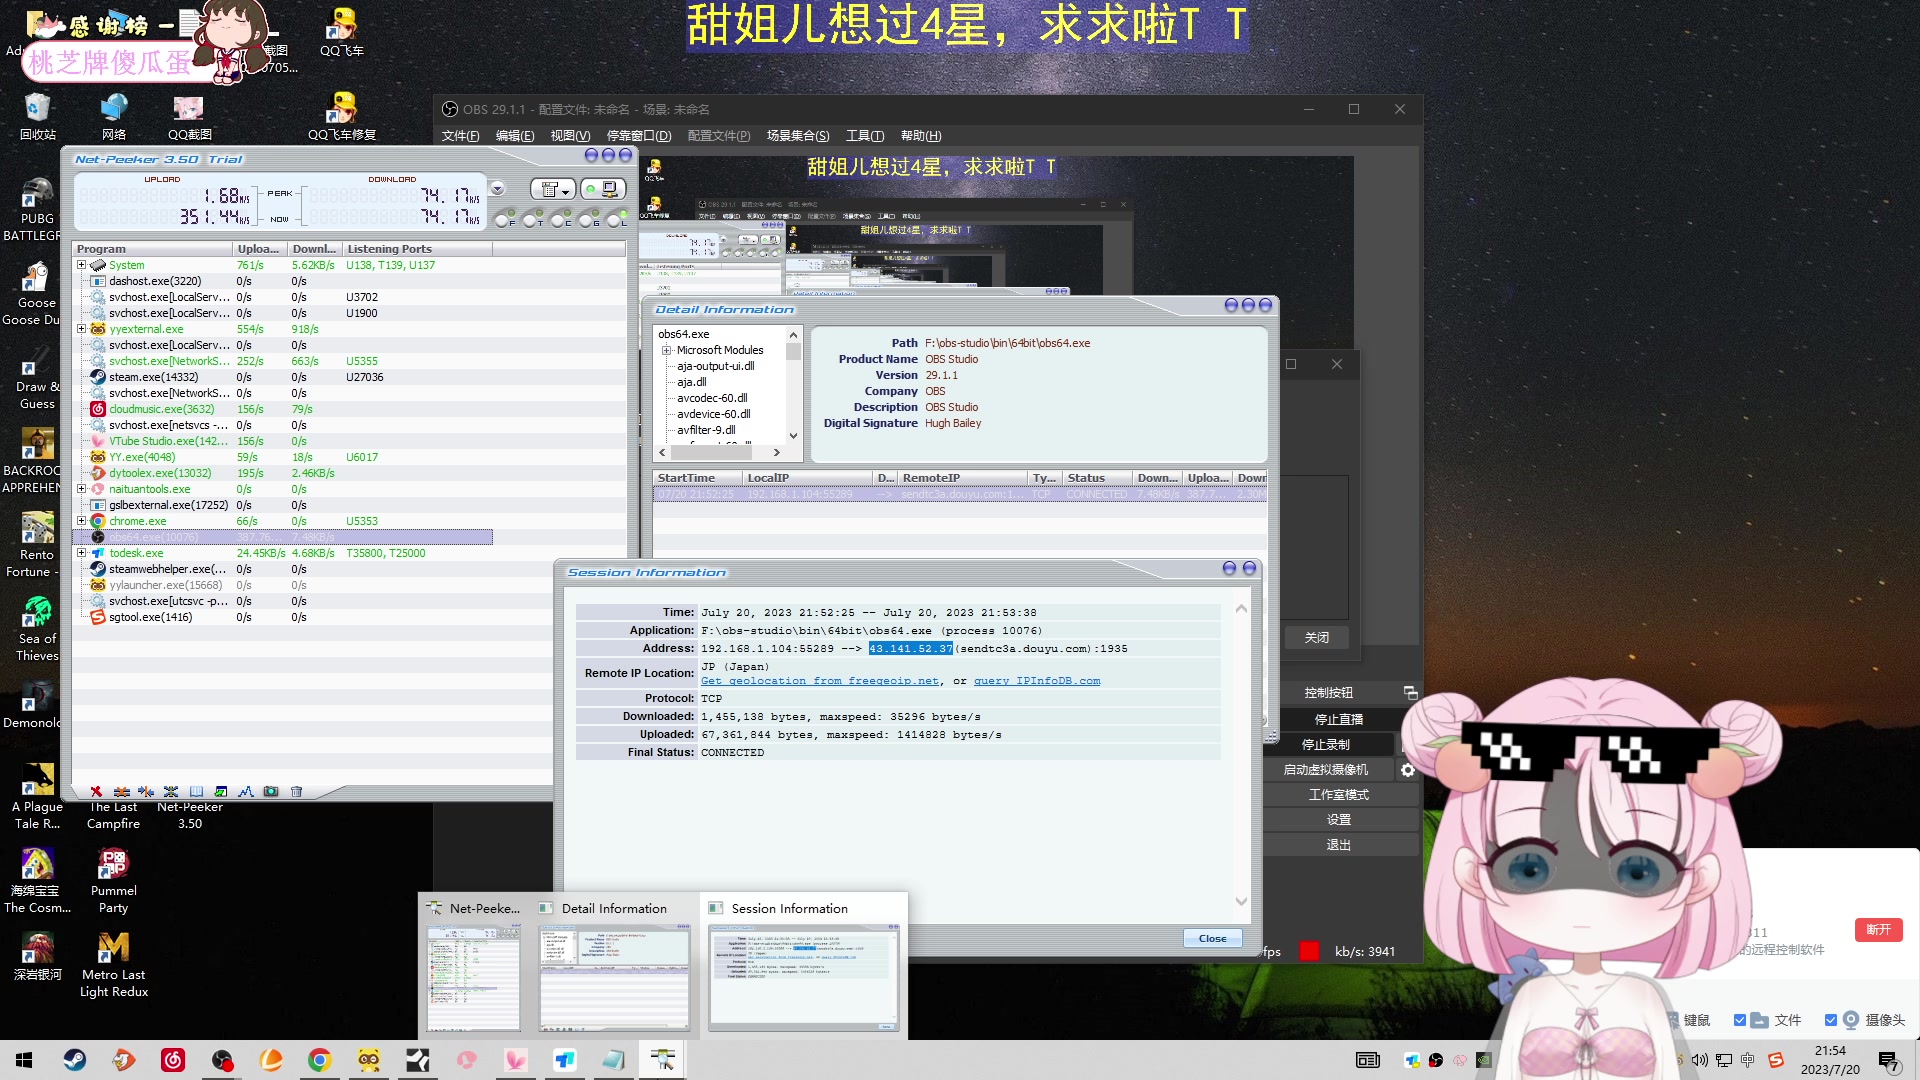
Task: Click the trash bin icon in Net-Peeker toolbar
Action: pos(296,791)
